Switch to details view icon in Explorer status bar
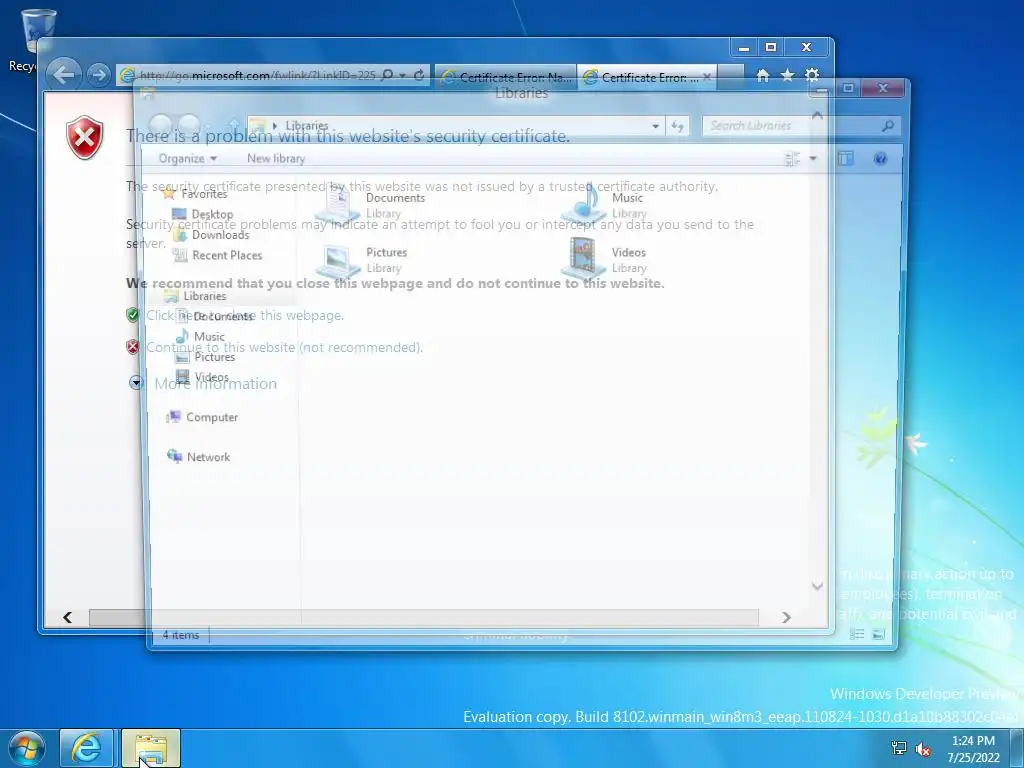The height and width of the screenshot is (768, 1024). 857,634
